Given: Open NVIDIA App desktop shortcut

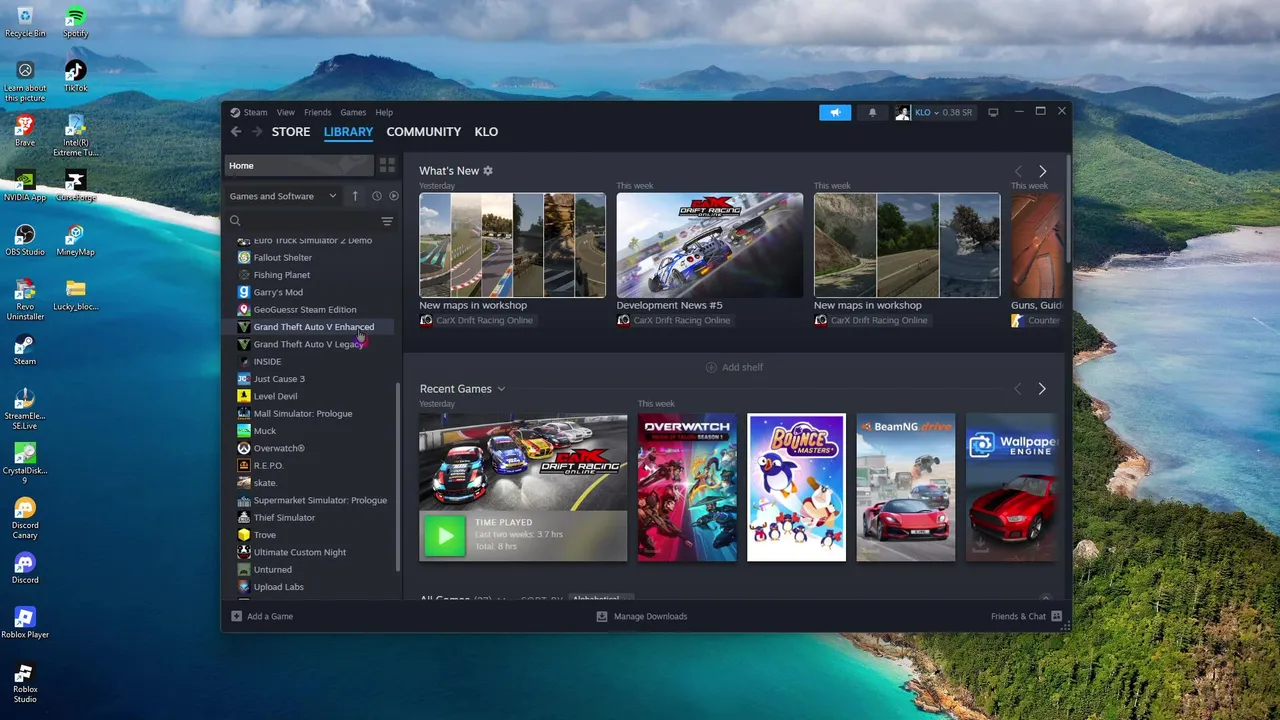Looking at the screenshot, I should [x=25, y=186].
